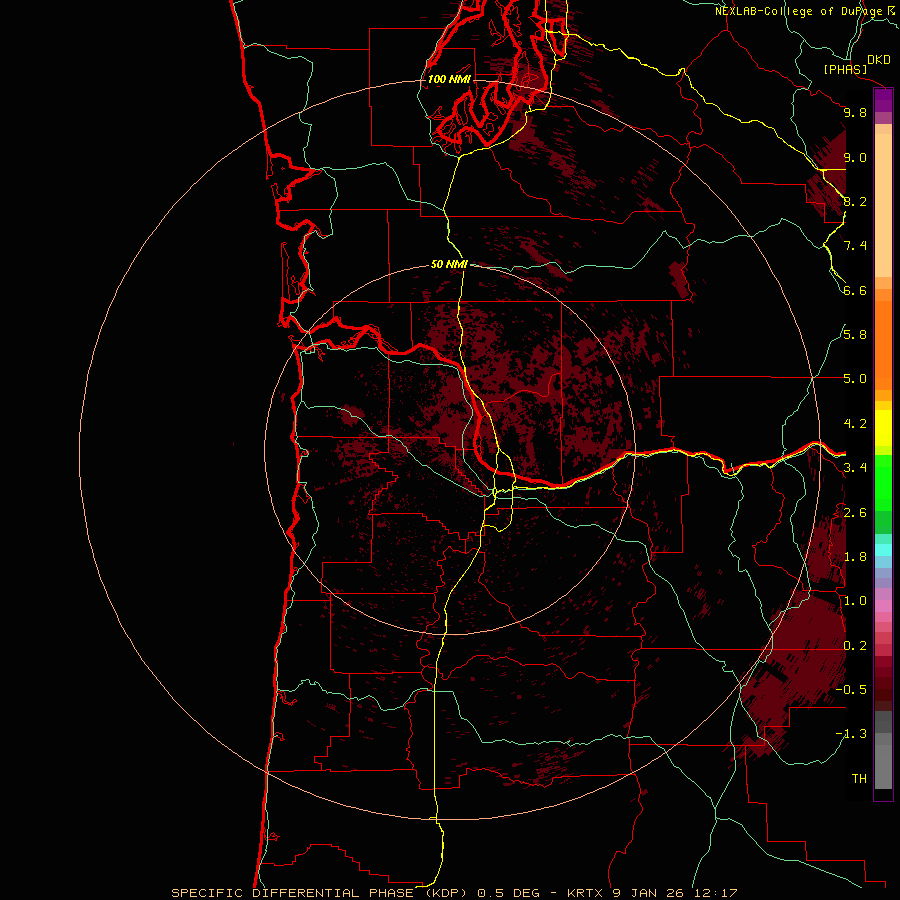Click the TH threshold label
The height and width of the screenshot is (900, 900).
859,779
